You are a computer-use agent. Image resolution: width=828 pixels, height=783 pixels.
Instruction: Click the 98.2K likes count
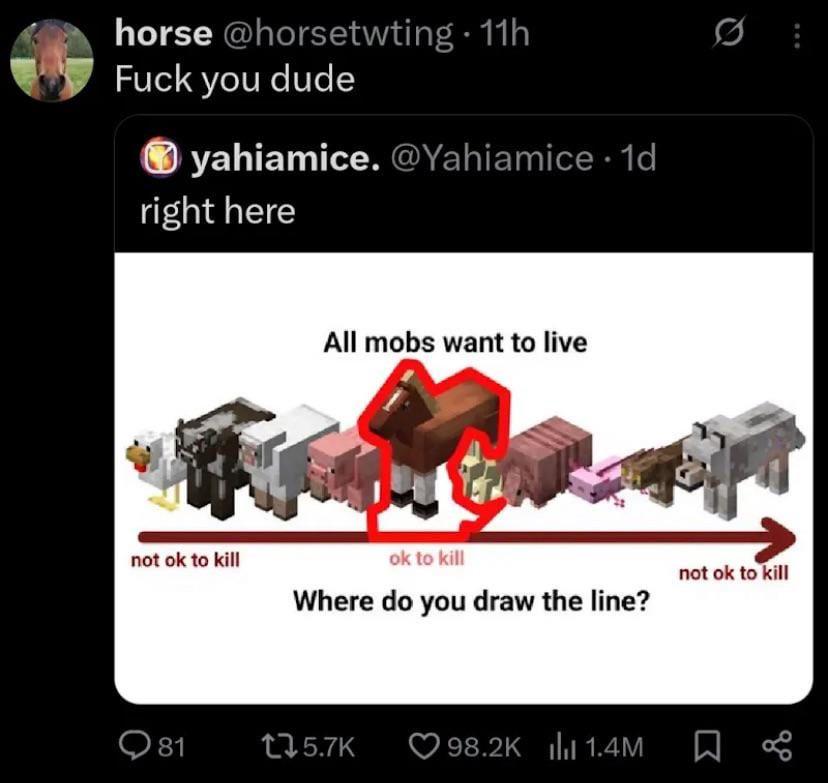[484, 747]
